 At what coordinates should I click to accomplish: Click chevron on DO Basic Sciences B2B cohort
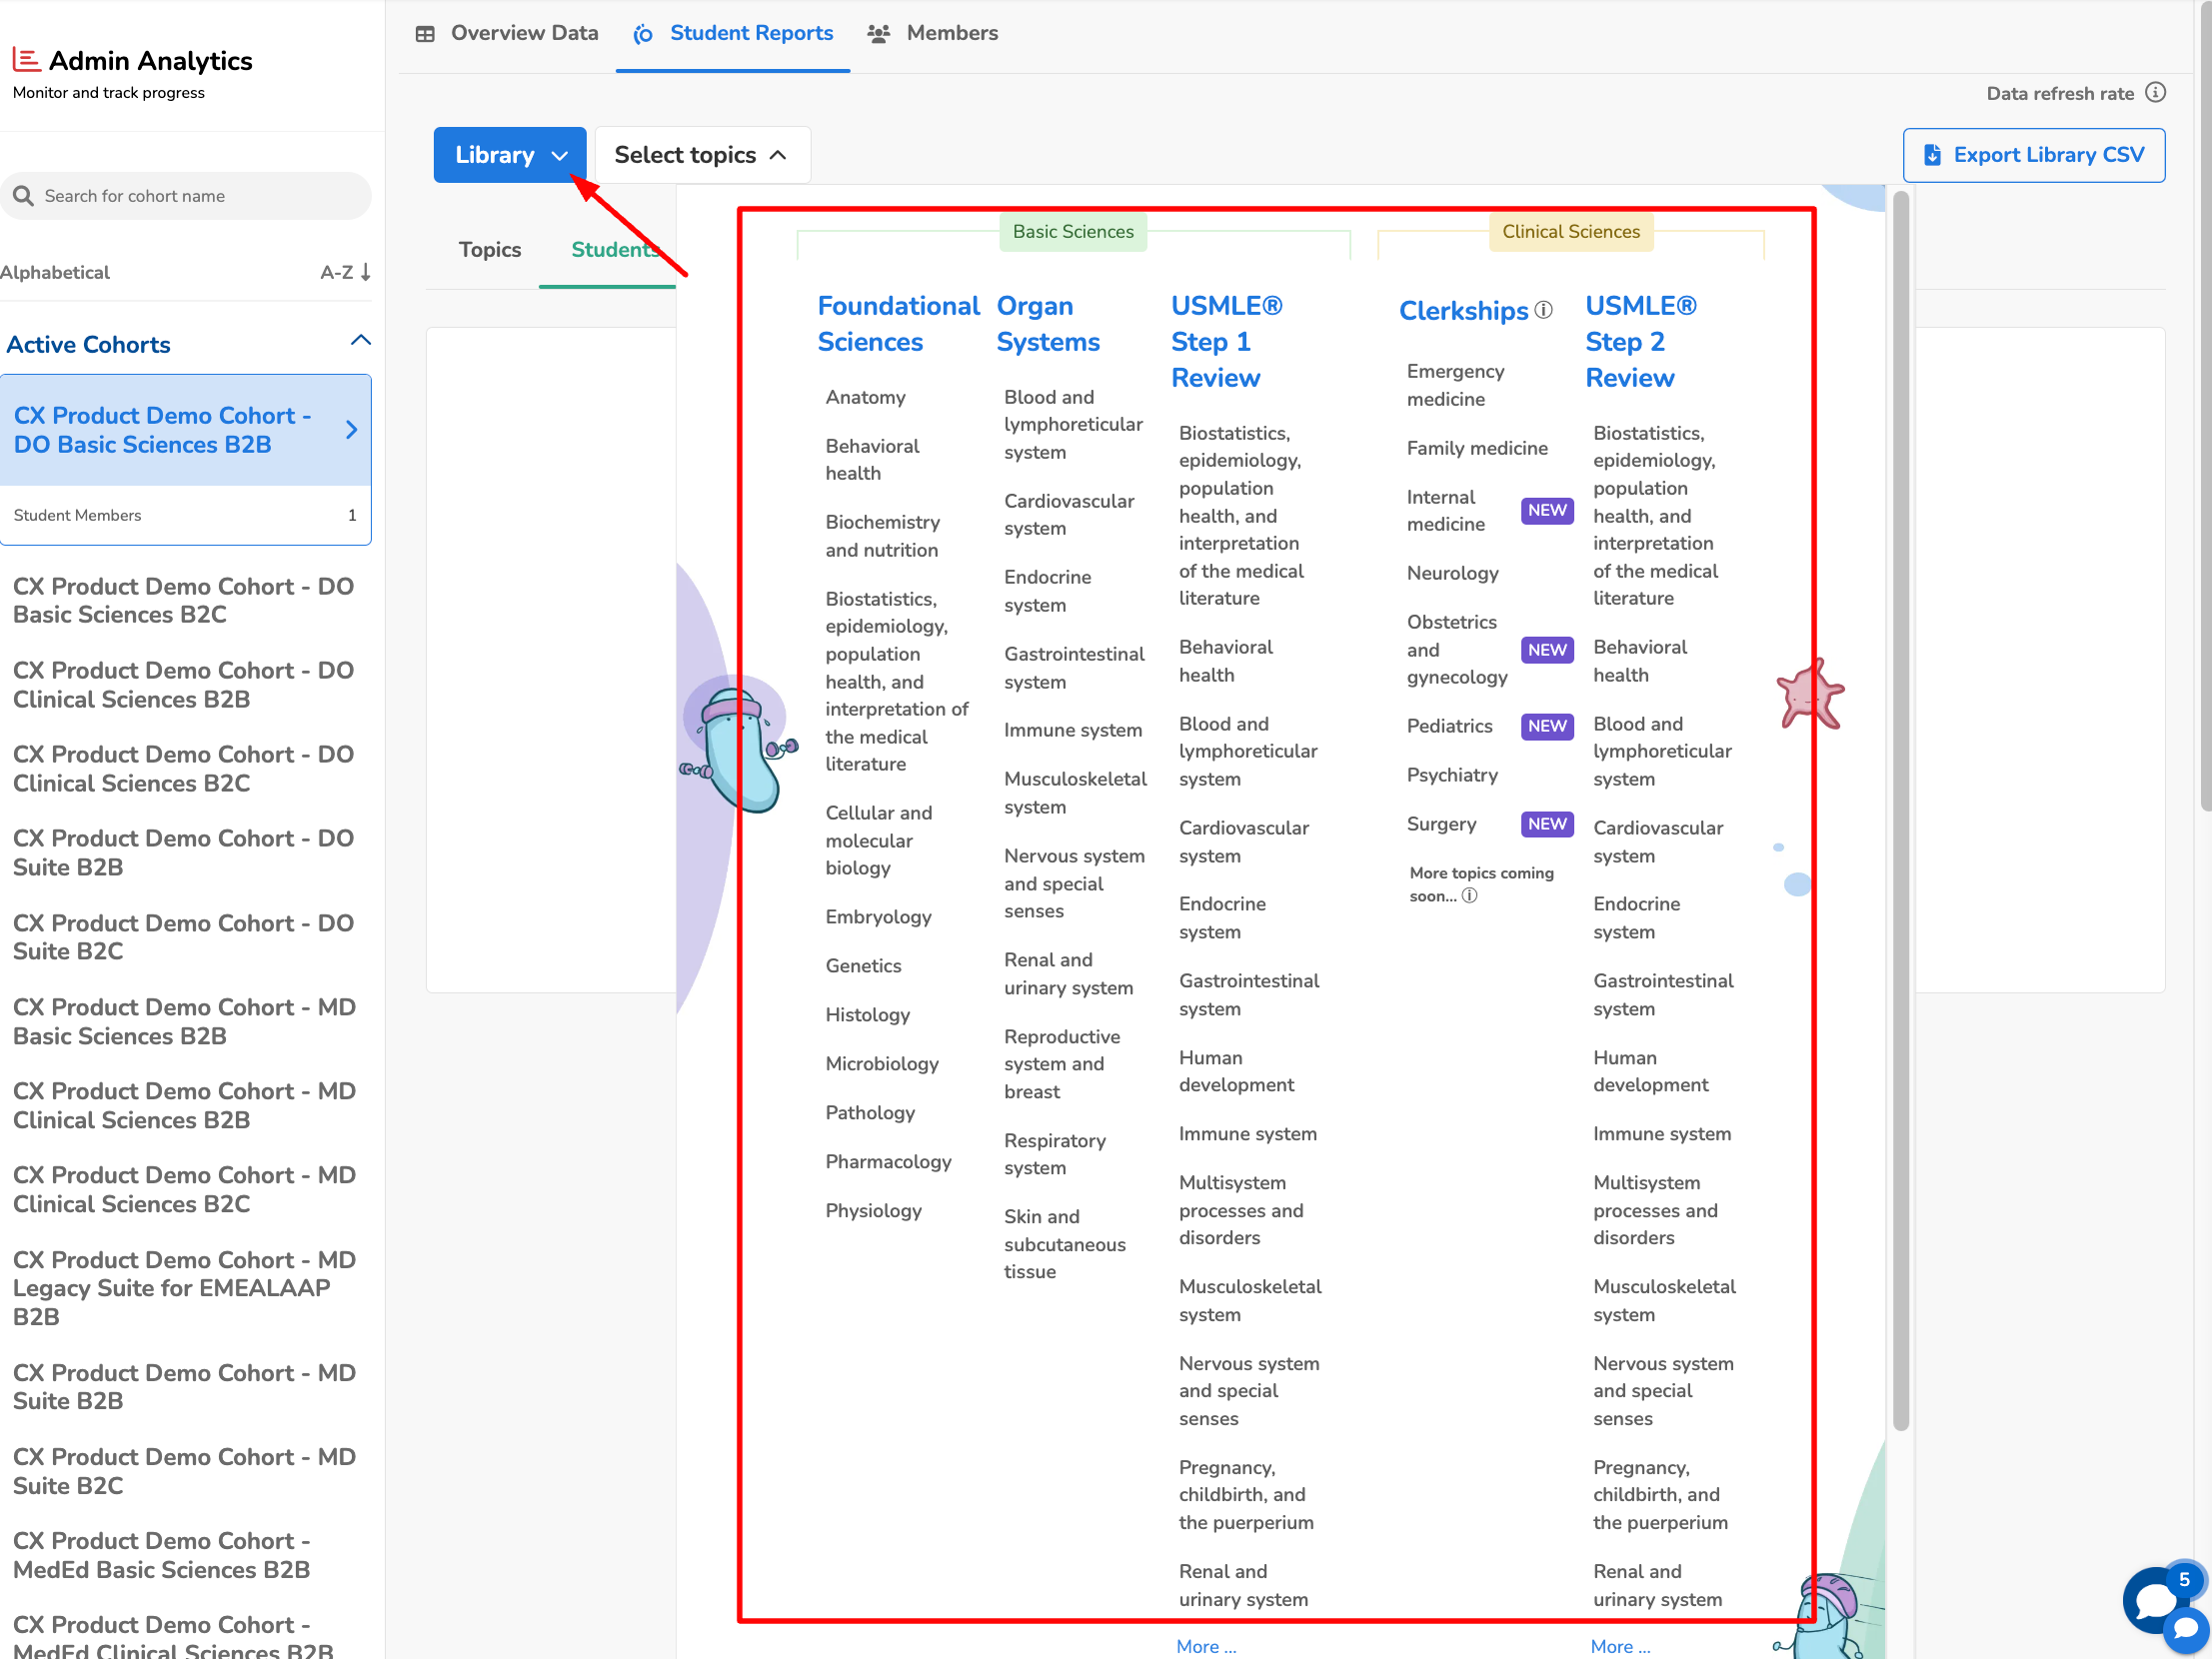351,430
